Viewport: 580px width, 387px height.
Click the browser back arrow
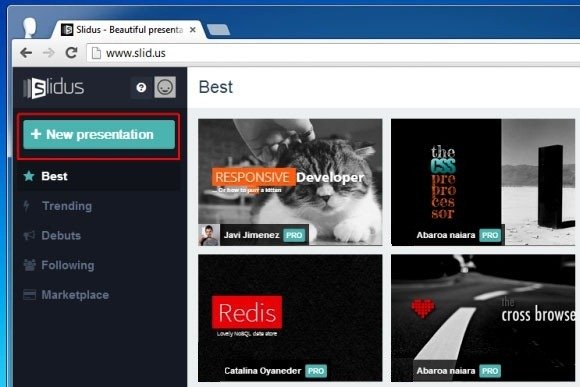26,53
